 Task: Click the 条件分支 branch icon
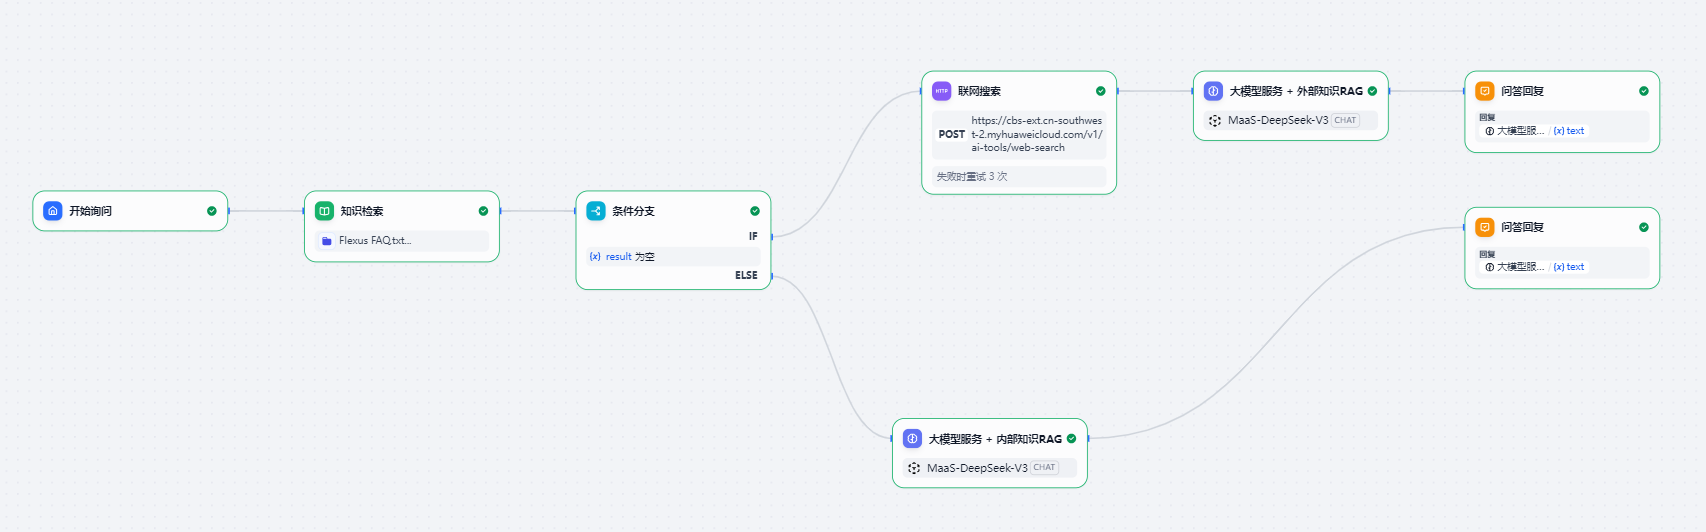click(x=596, y=211)
